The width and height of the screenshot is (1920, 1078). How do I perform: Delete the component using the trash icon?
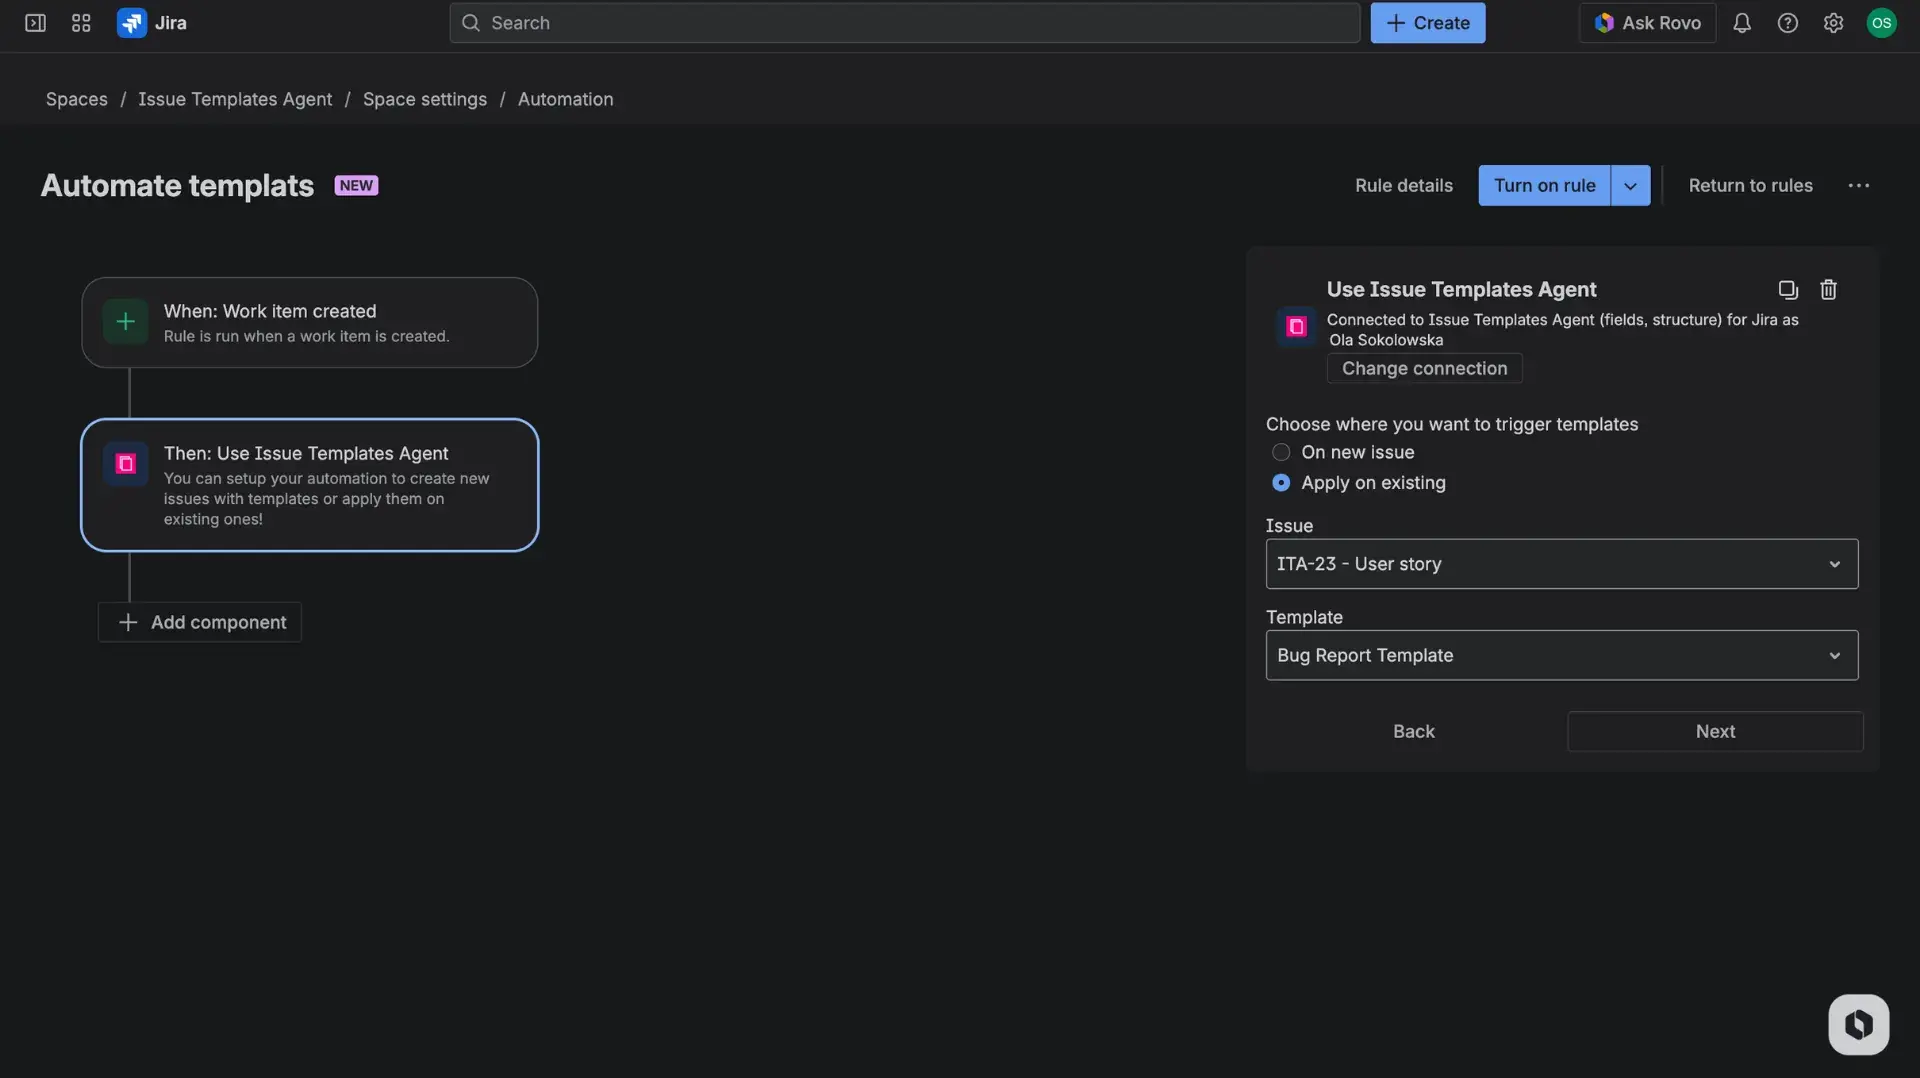point(1827,289)
